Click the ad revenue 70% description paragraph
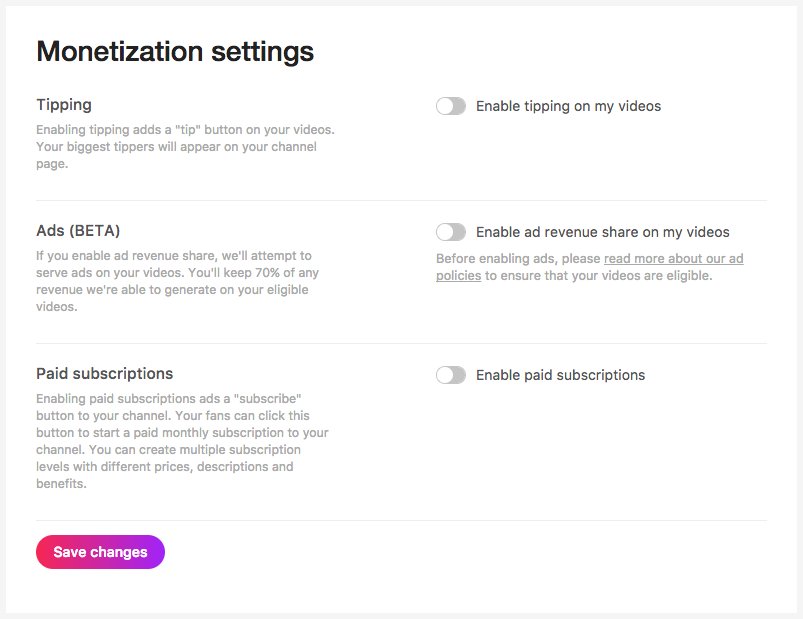Image resolution: width=803 pixels, height=619 pixels. pos(175,282)
